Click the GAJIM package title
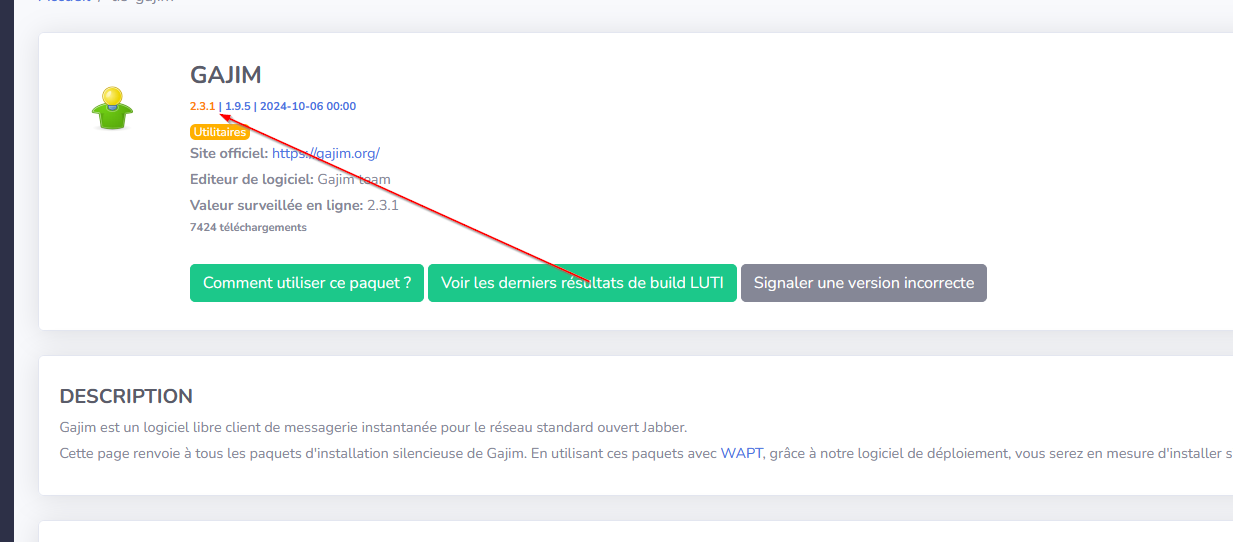The height and width of the screenshot is (542, 1233). [x=226, y=75]
